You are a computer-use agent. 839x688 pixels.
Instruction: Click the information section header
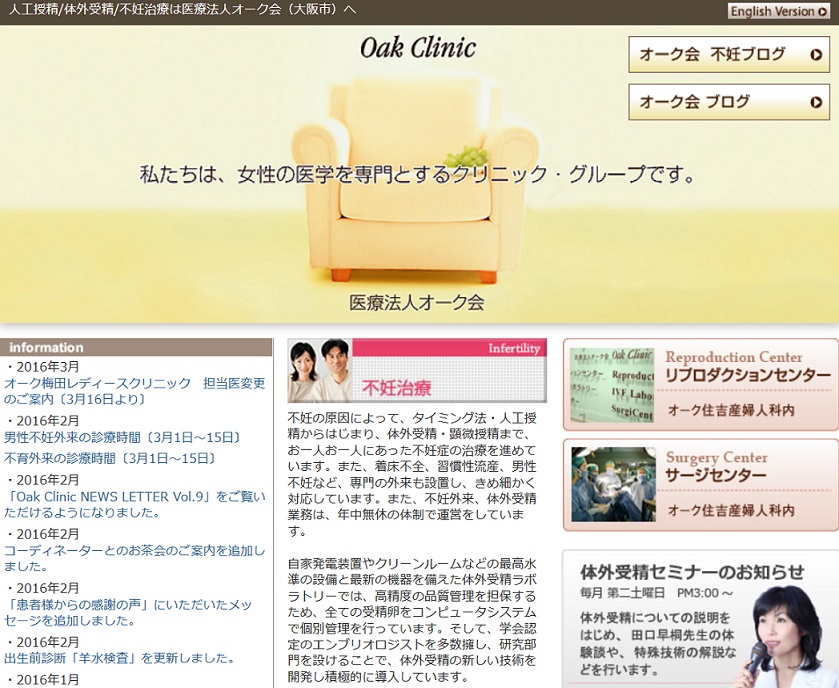[x=136, y=347]
